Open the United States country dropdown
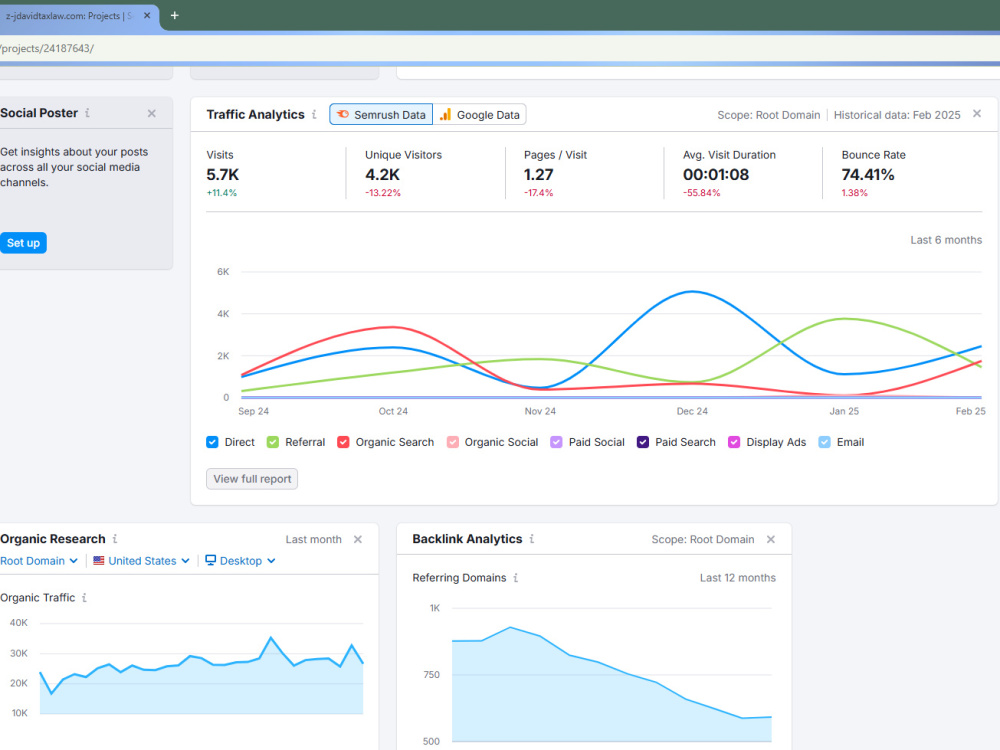The height and width of the screenshot is (750, 1000). click(142, 561)
